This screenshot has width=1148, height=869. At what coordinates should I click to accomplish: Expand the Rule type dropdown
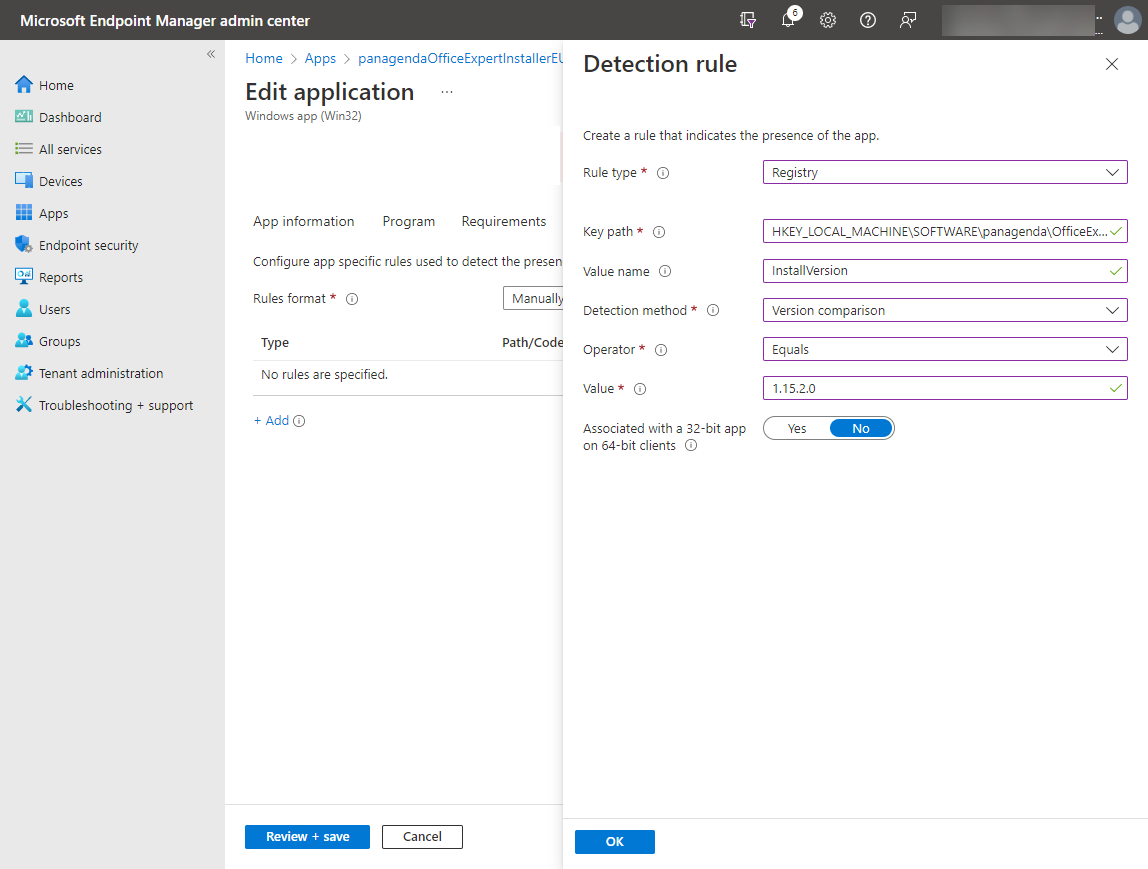tap(944, 172)
